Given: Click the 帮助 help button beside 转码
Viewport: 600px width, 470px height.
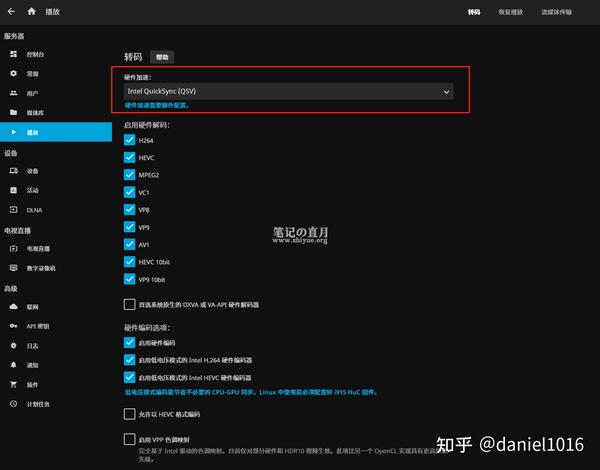Looking at the screenshot, I should (x=162, y=57).
